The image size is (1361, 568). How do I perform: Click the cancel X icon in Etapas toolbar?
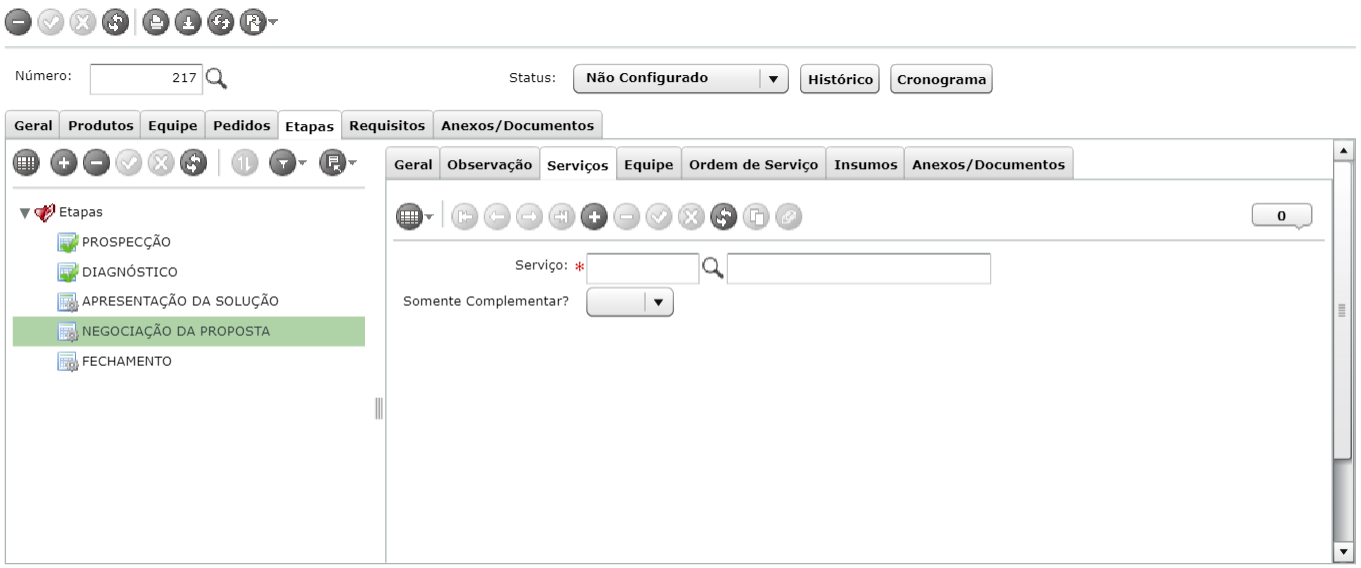click(161, 162)
